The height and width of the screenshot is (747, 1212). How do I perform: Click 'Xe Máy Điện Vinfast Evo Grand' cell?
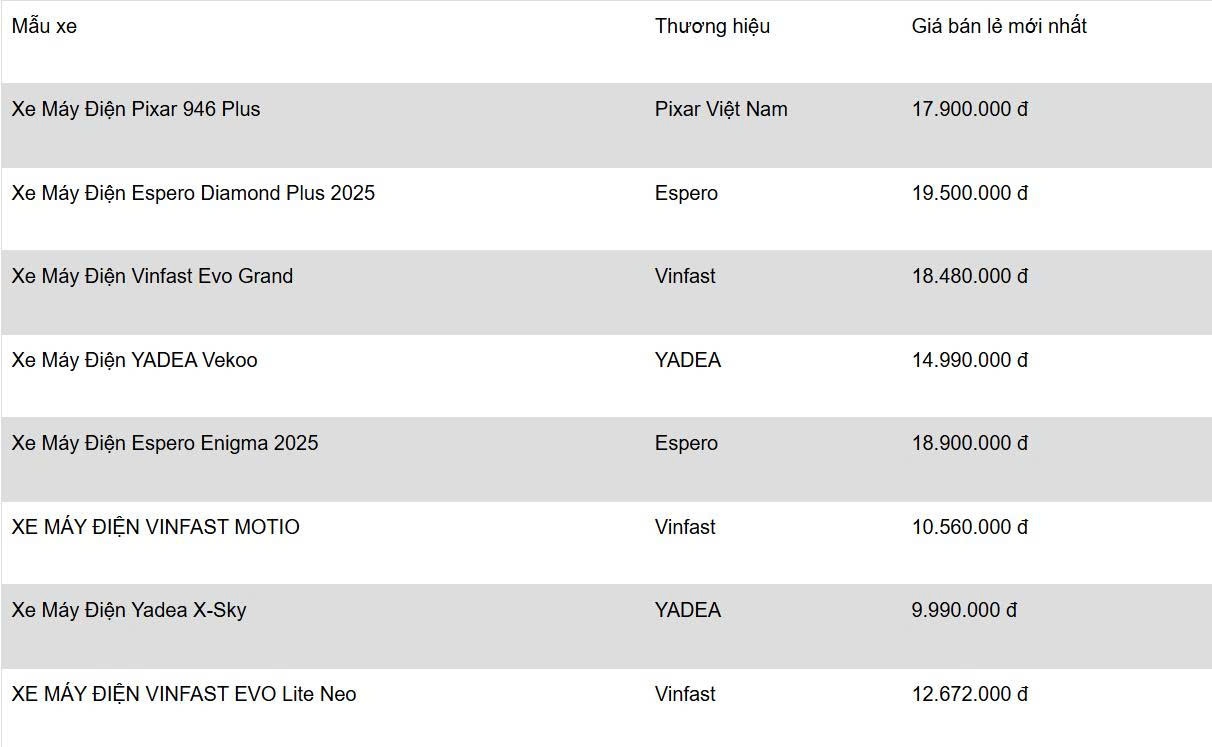tap(152, 277)
